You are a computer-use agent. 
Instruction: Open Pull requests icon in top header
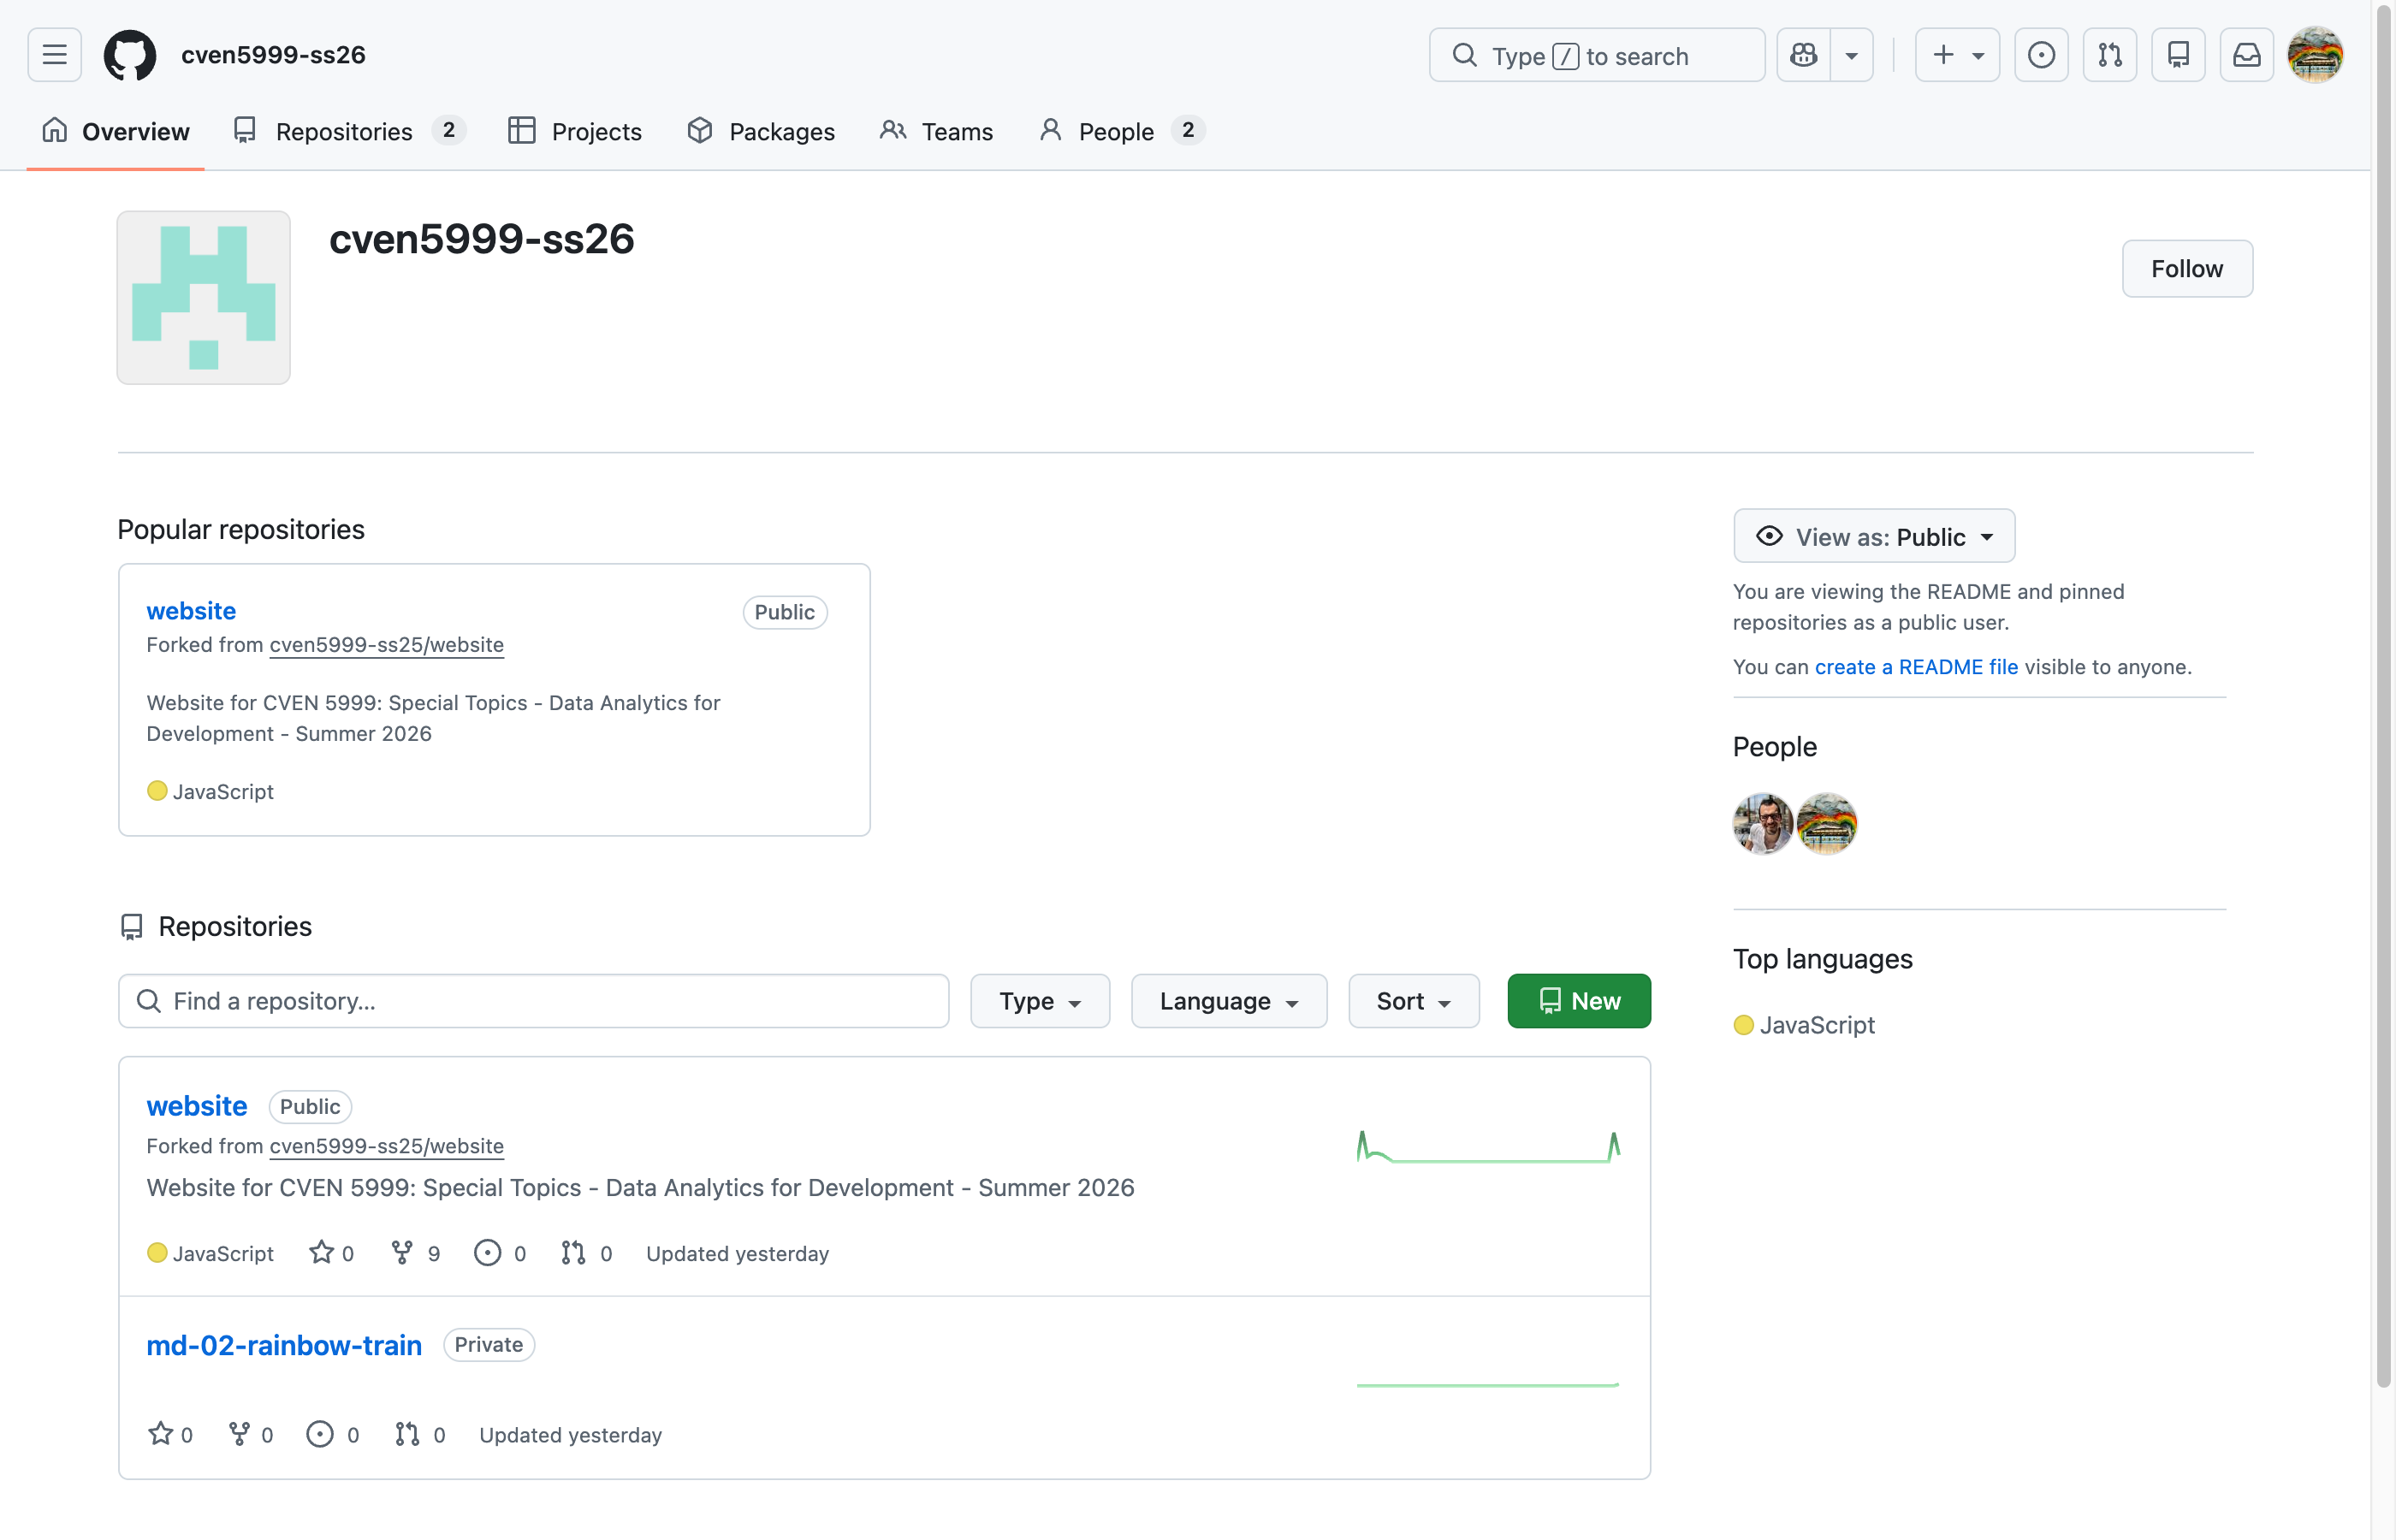pos(2110,55)
